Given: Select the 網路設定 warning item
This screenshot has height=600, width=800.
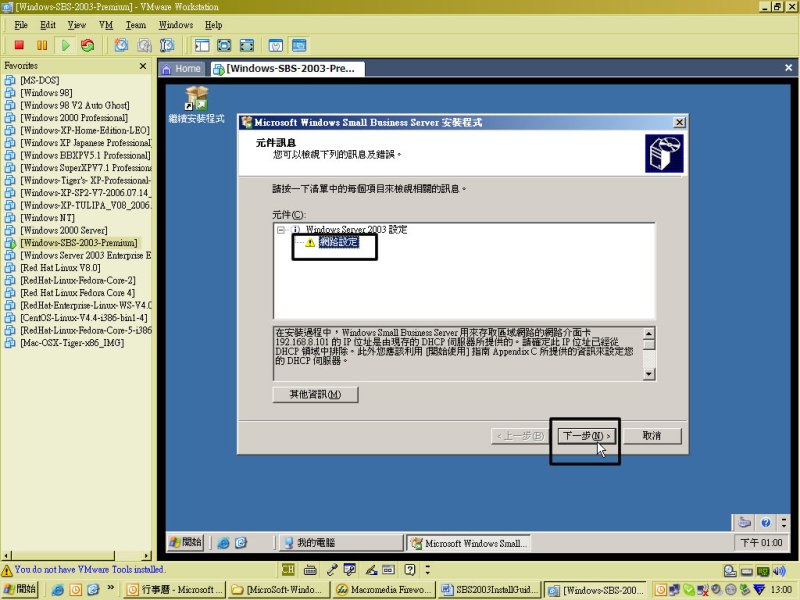Looking at the screenshot, I should (339, 242).
